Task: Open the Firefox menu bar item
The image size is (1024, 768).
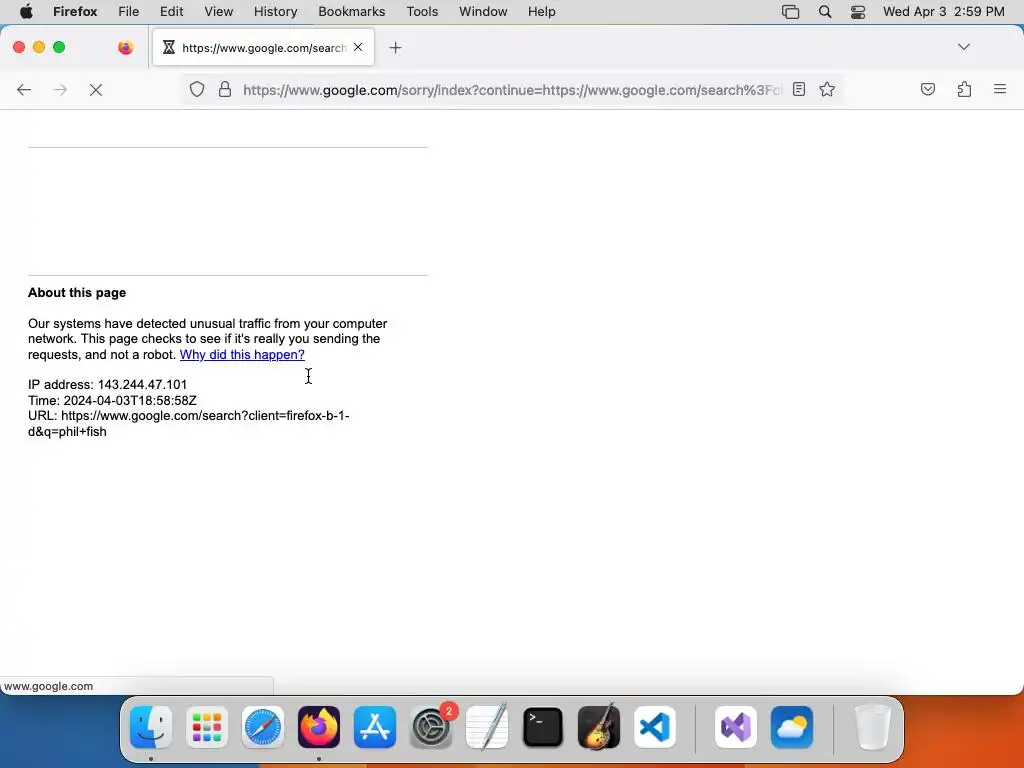Action: 75,12
